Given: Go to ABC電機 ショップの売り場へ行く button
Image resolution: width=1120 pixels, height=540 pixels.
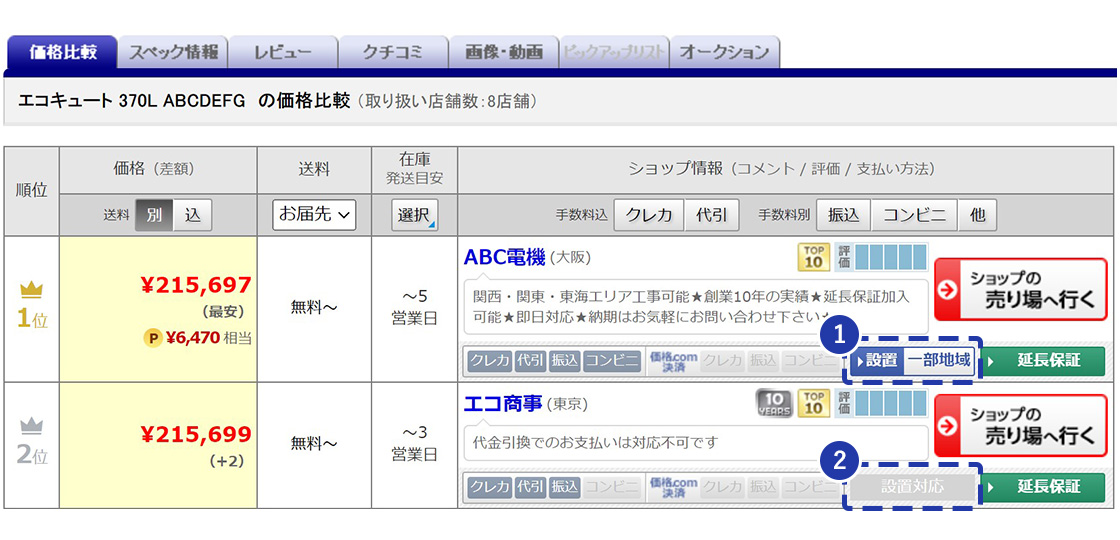Looking at the screenshot, I should pyautogui.click(x=1021, y=289).
